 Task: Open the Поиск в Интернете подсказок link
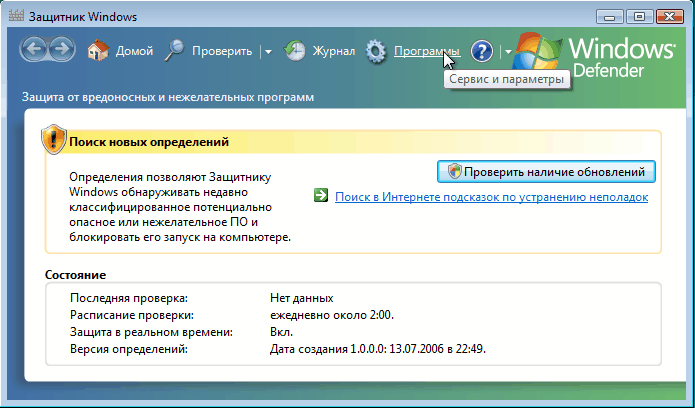[x=491, y=197]
